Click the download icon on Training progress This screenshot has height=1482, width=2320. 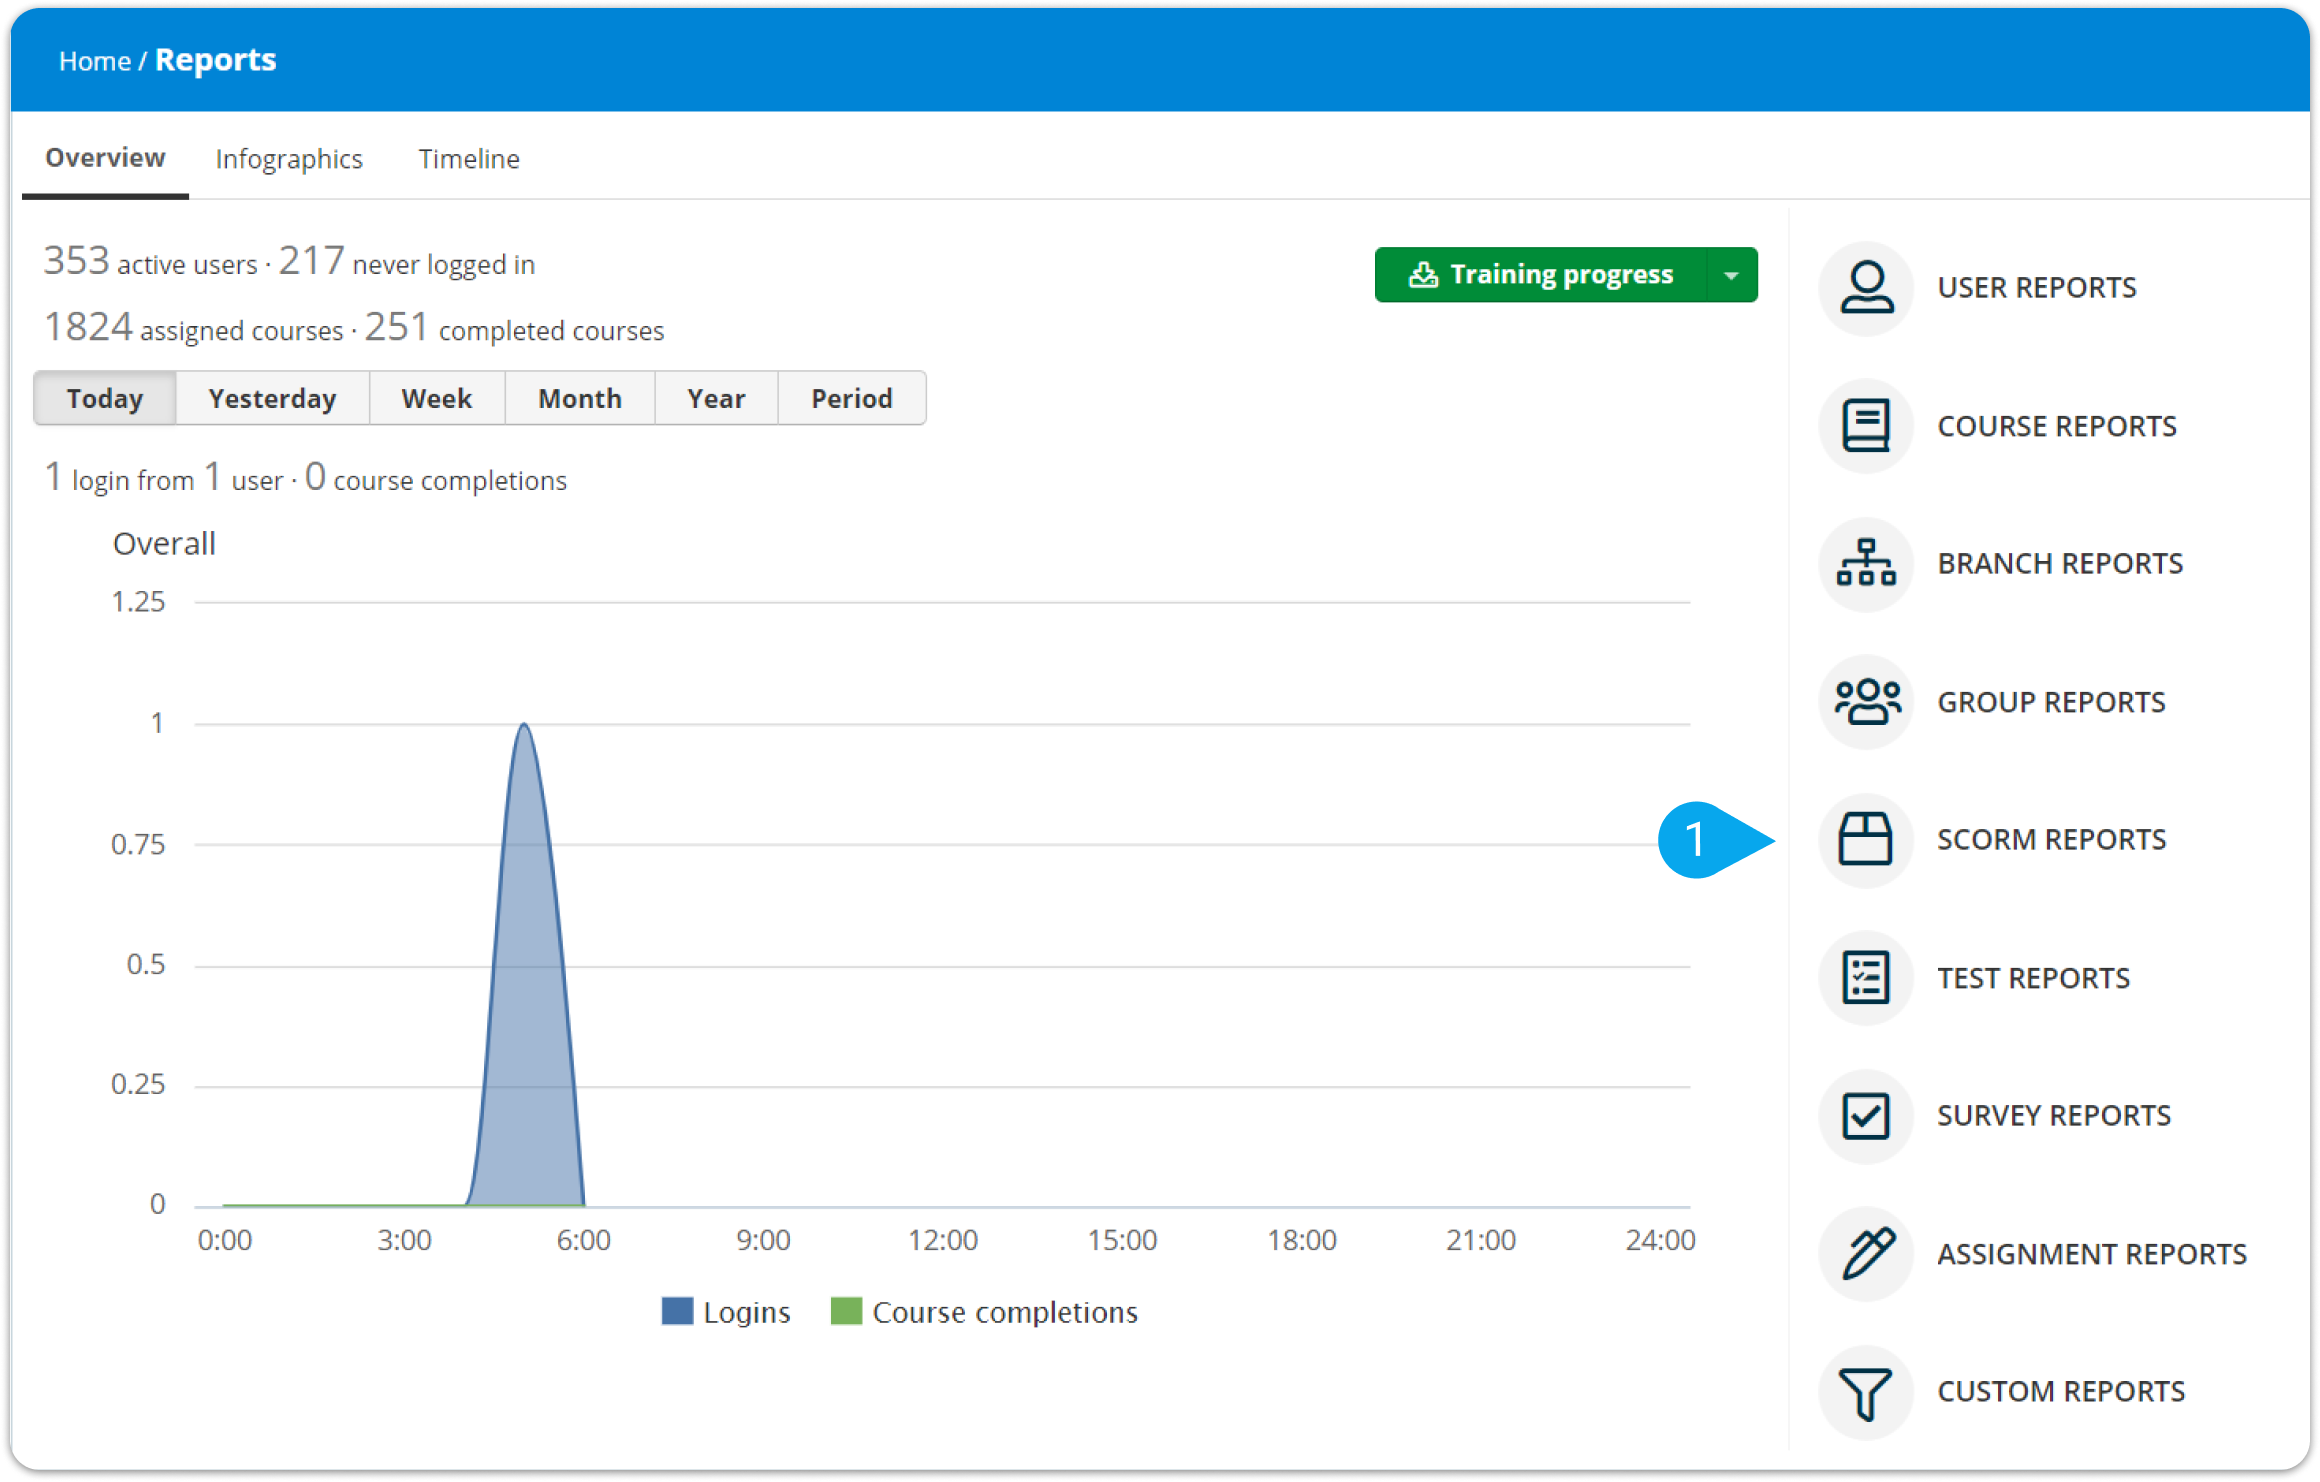click(1423, 275)
